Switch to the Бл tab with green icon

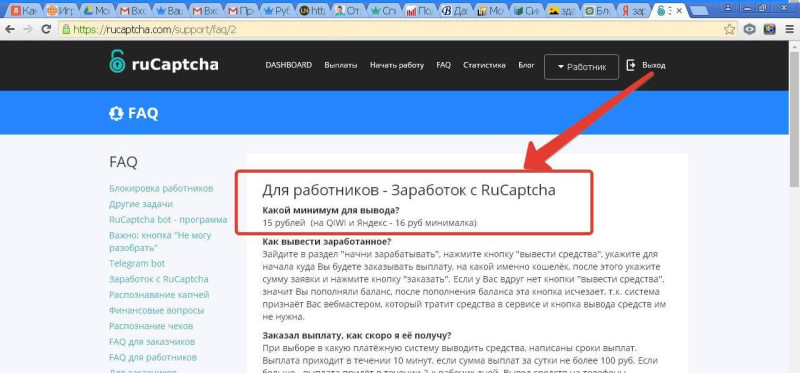click(x=597, y=11)
